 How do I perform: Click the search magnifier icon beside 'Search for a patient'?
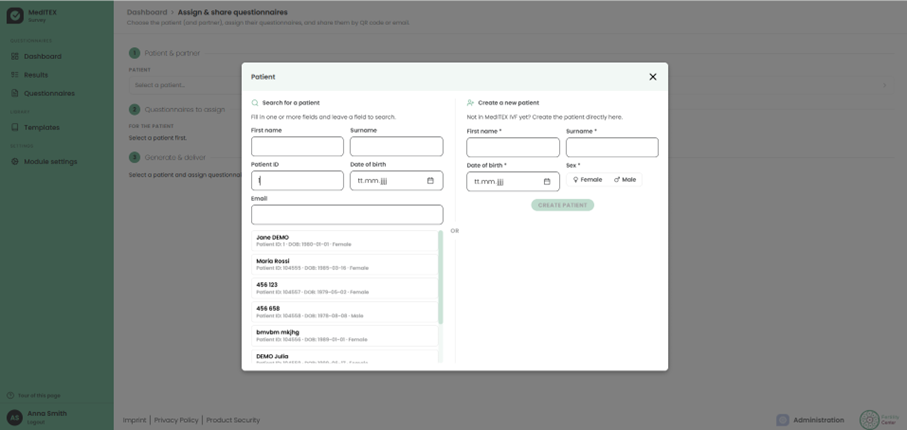pos(255,103)
